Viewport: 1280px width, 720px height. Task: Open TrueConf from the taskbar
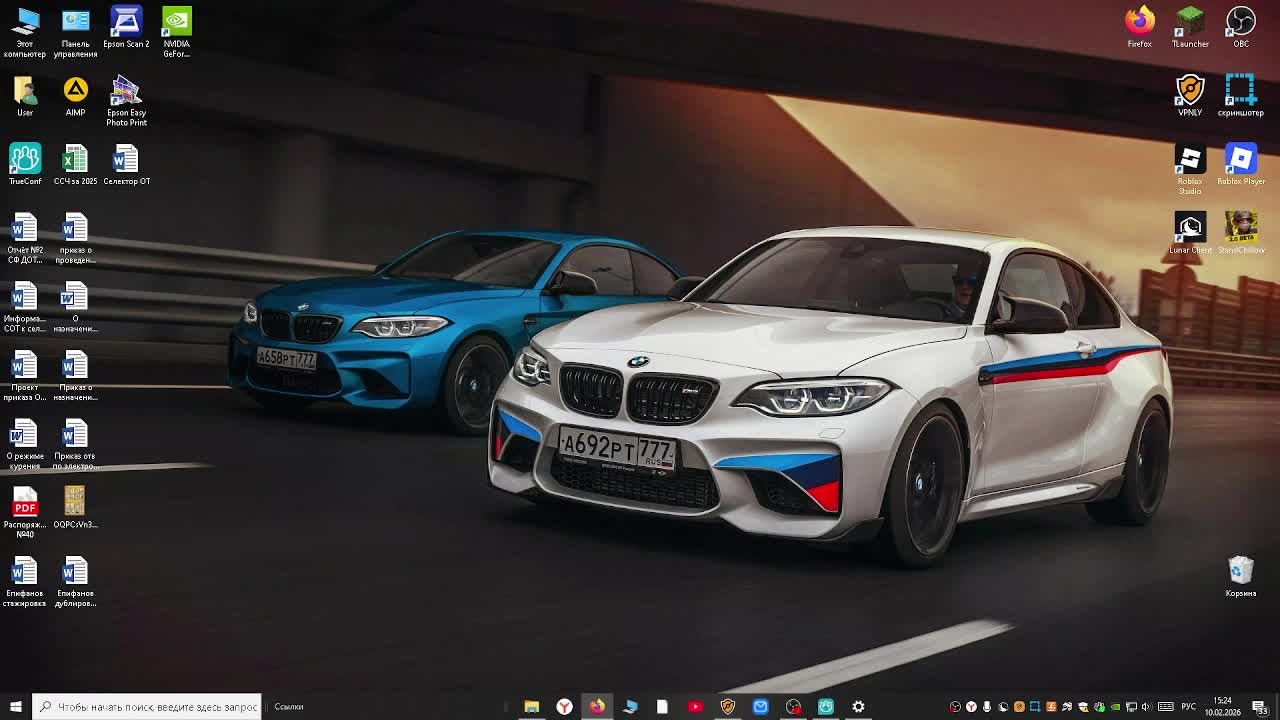[x=826, y=707]
